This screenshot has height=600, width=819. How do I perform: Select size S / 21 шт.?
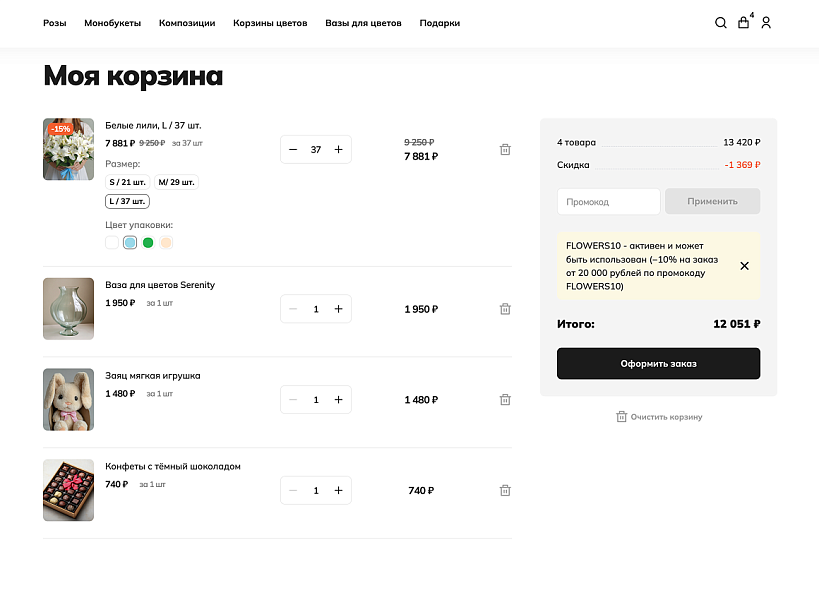[126, 182]
